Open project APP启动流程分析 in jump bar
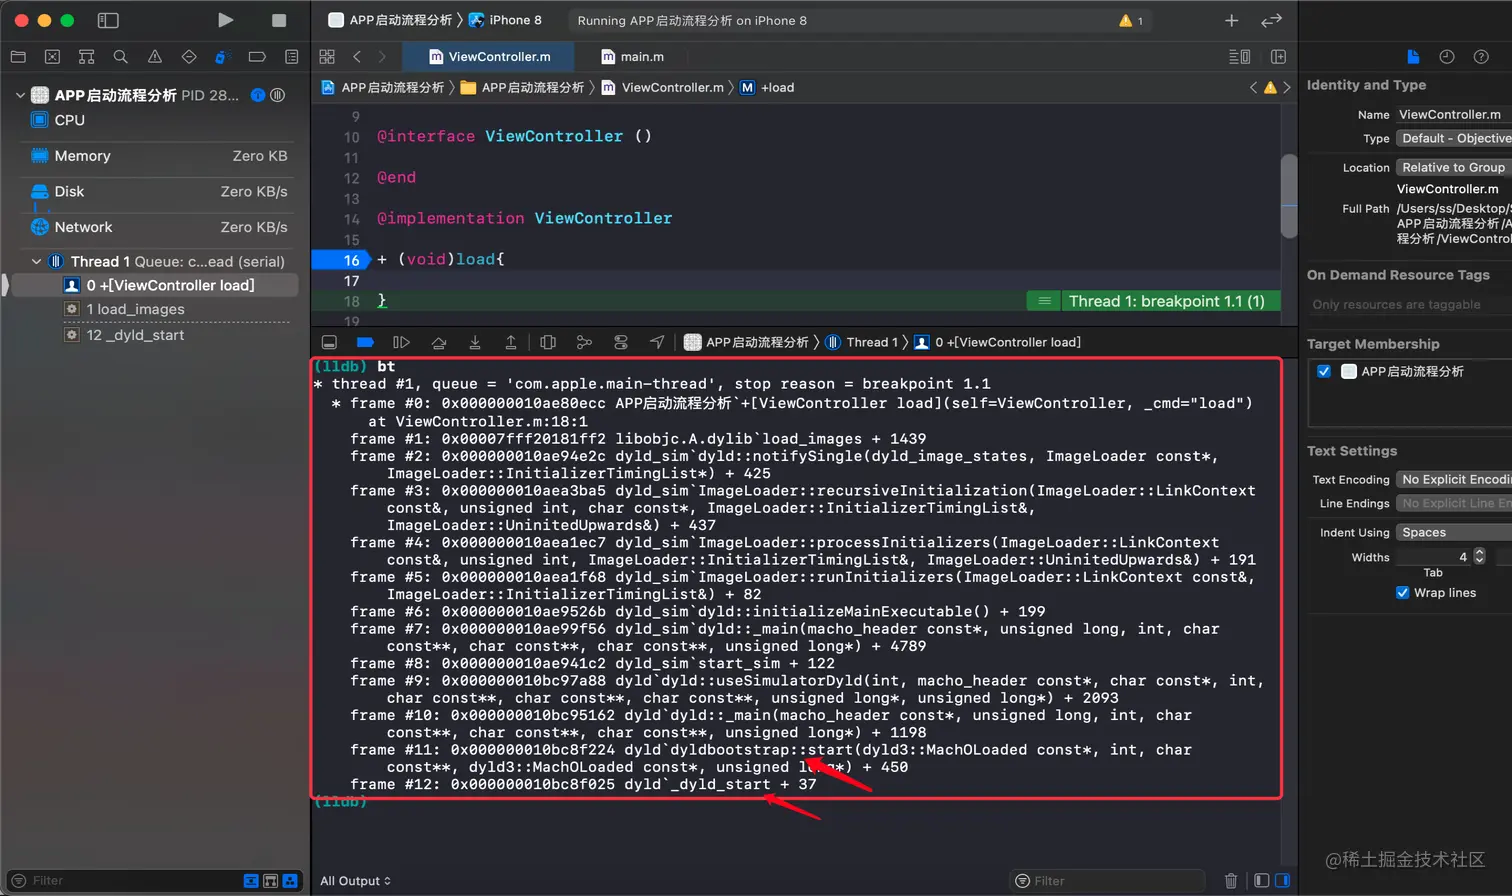The height and width of the screenshot is (896, 1512). click(383, 87)
